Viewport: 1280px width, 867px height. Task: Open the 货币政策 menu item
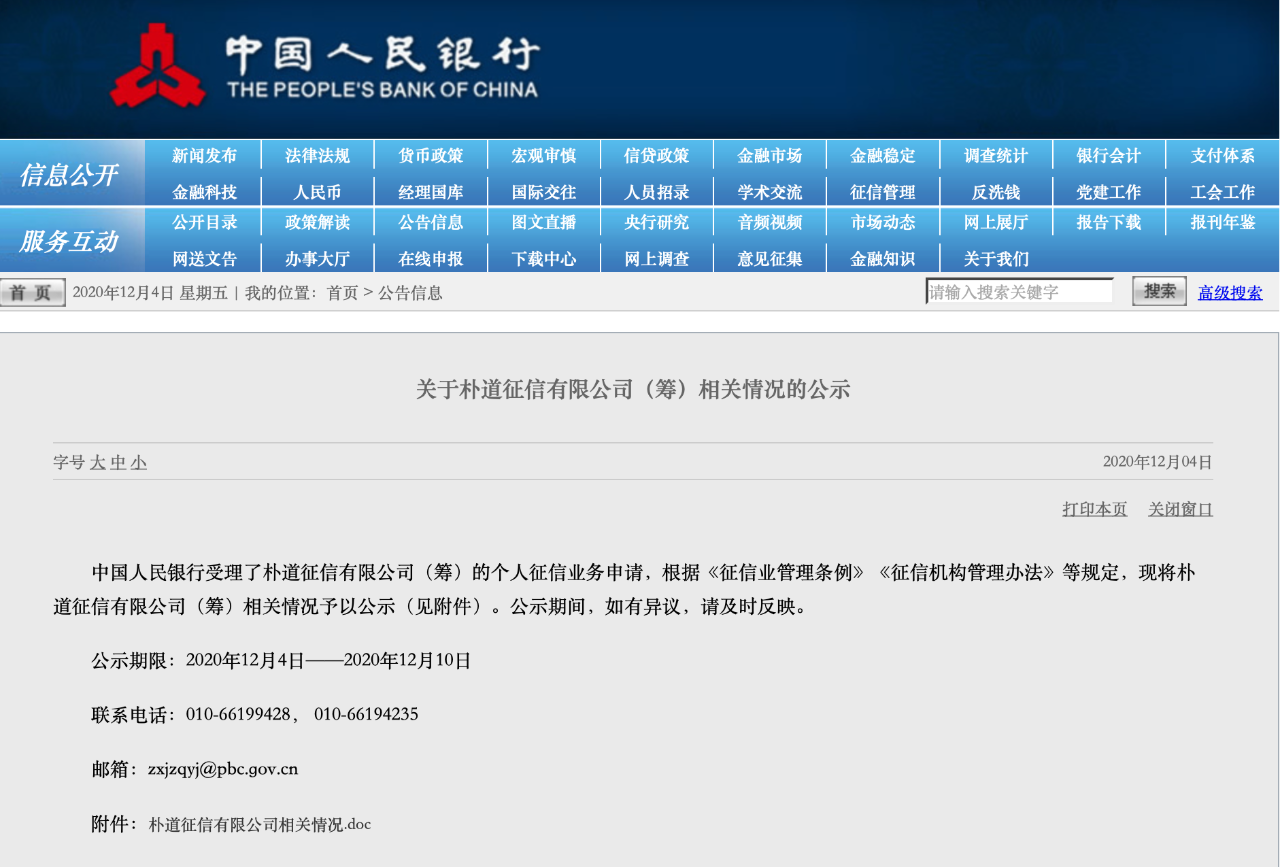[x=431, y=156]
